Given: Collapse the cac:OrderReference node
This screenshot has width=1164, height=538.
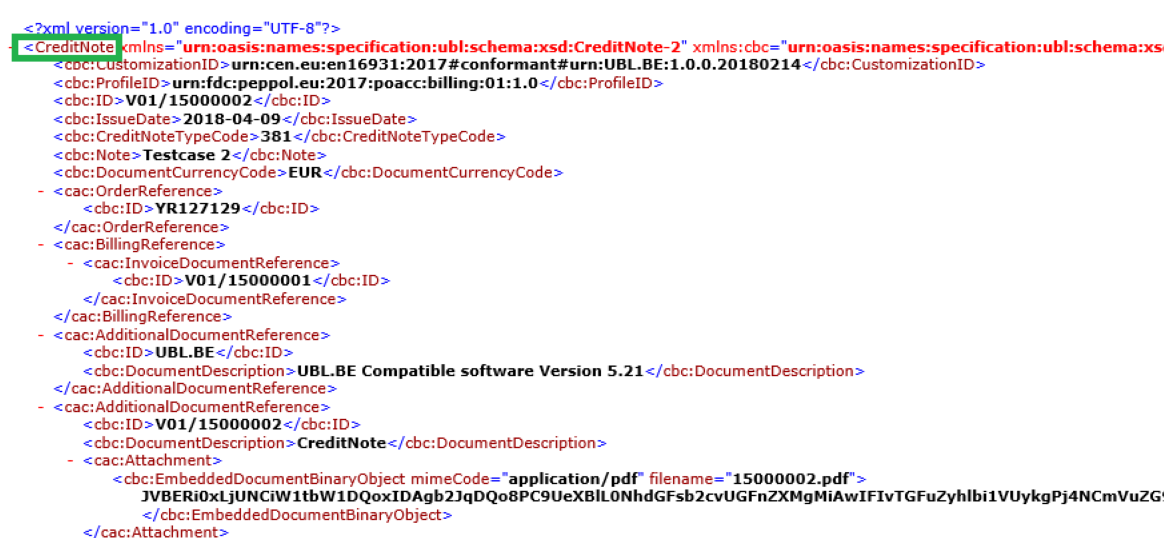Looking at the screenshot, I should [x=41, y=191].
